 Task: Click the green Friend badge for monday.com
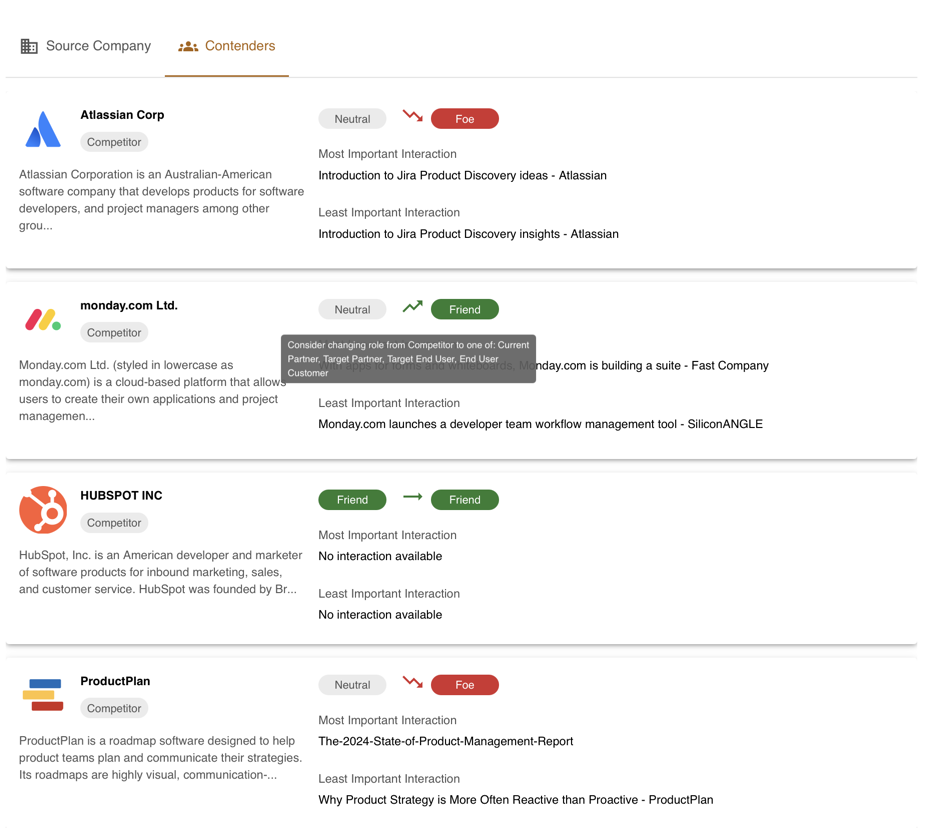pyautogui.click(x=464, y=310)
